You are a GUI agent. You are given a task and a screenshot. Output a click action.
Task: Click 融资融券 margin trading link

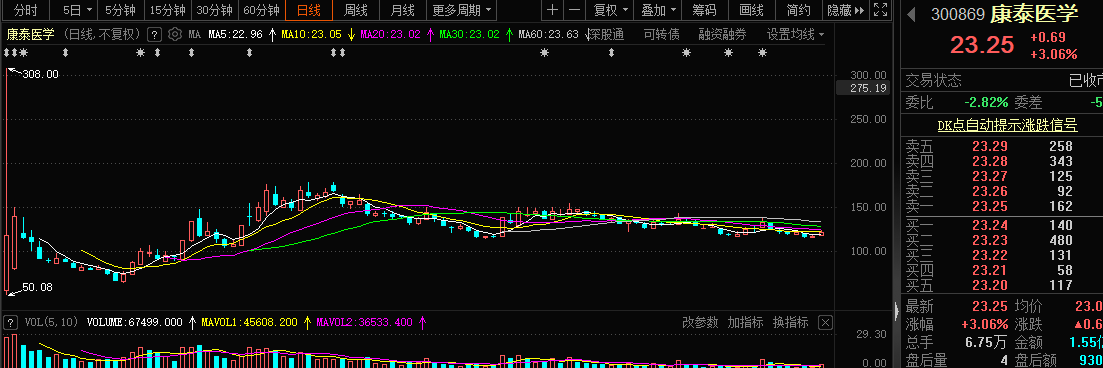click(x=722, y=34)
